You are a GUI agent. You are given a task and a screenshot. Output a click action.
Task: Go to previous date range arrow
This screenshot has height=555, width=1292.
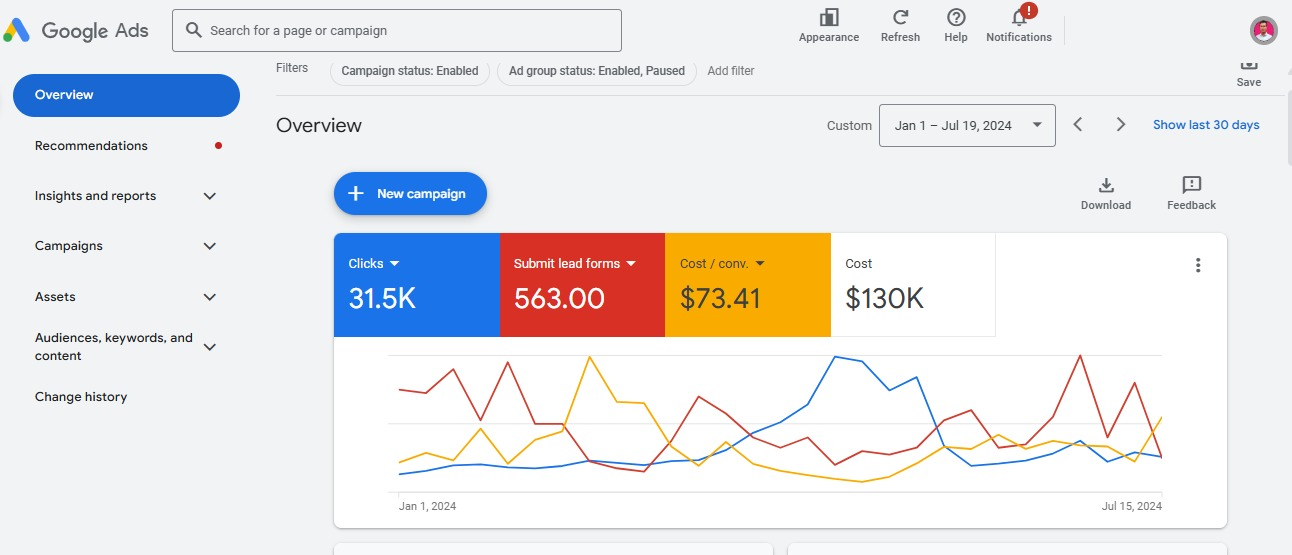(1078, 125)
